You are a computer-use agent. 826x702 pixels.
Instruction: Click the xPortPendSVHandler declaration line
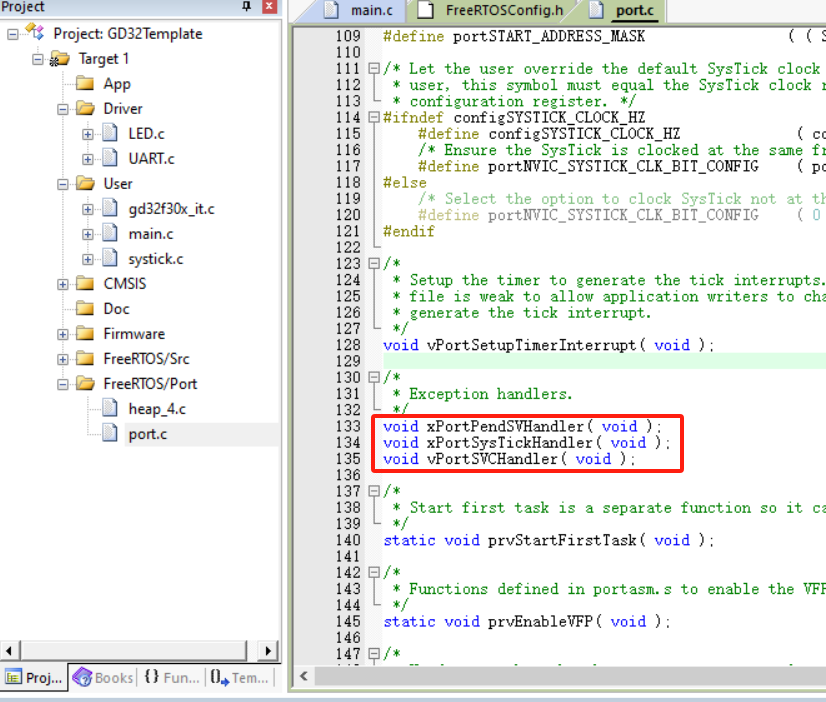click(x=522, y=426)
